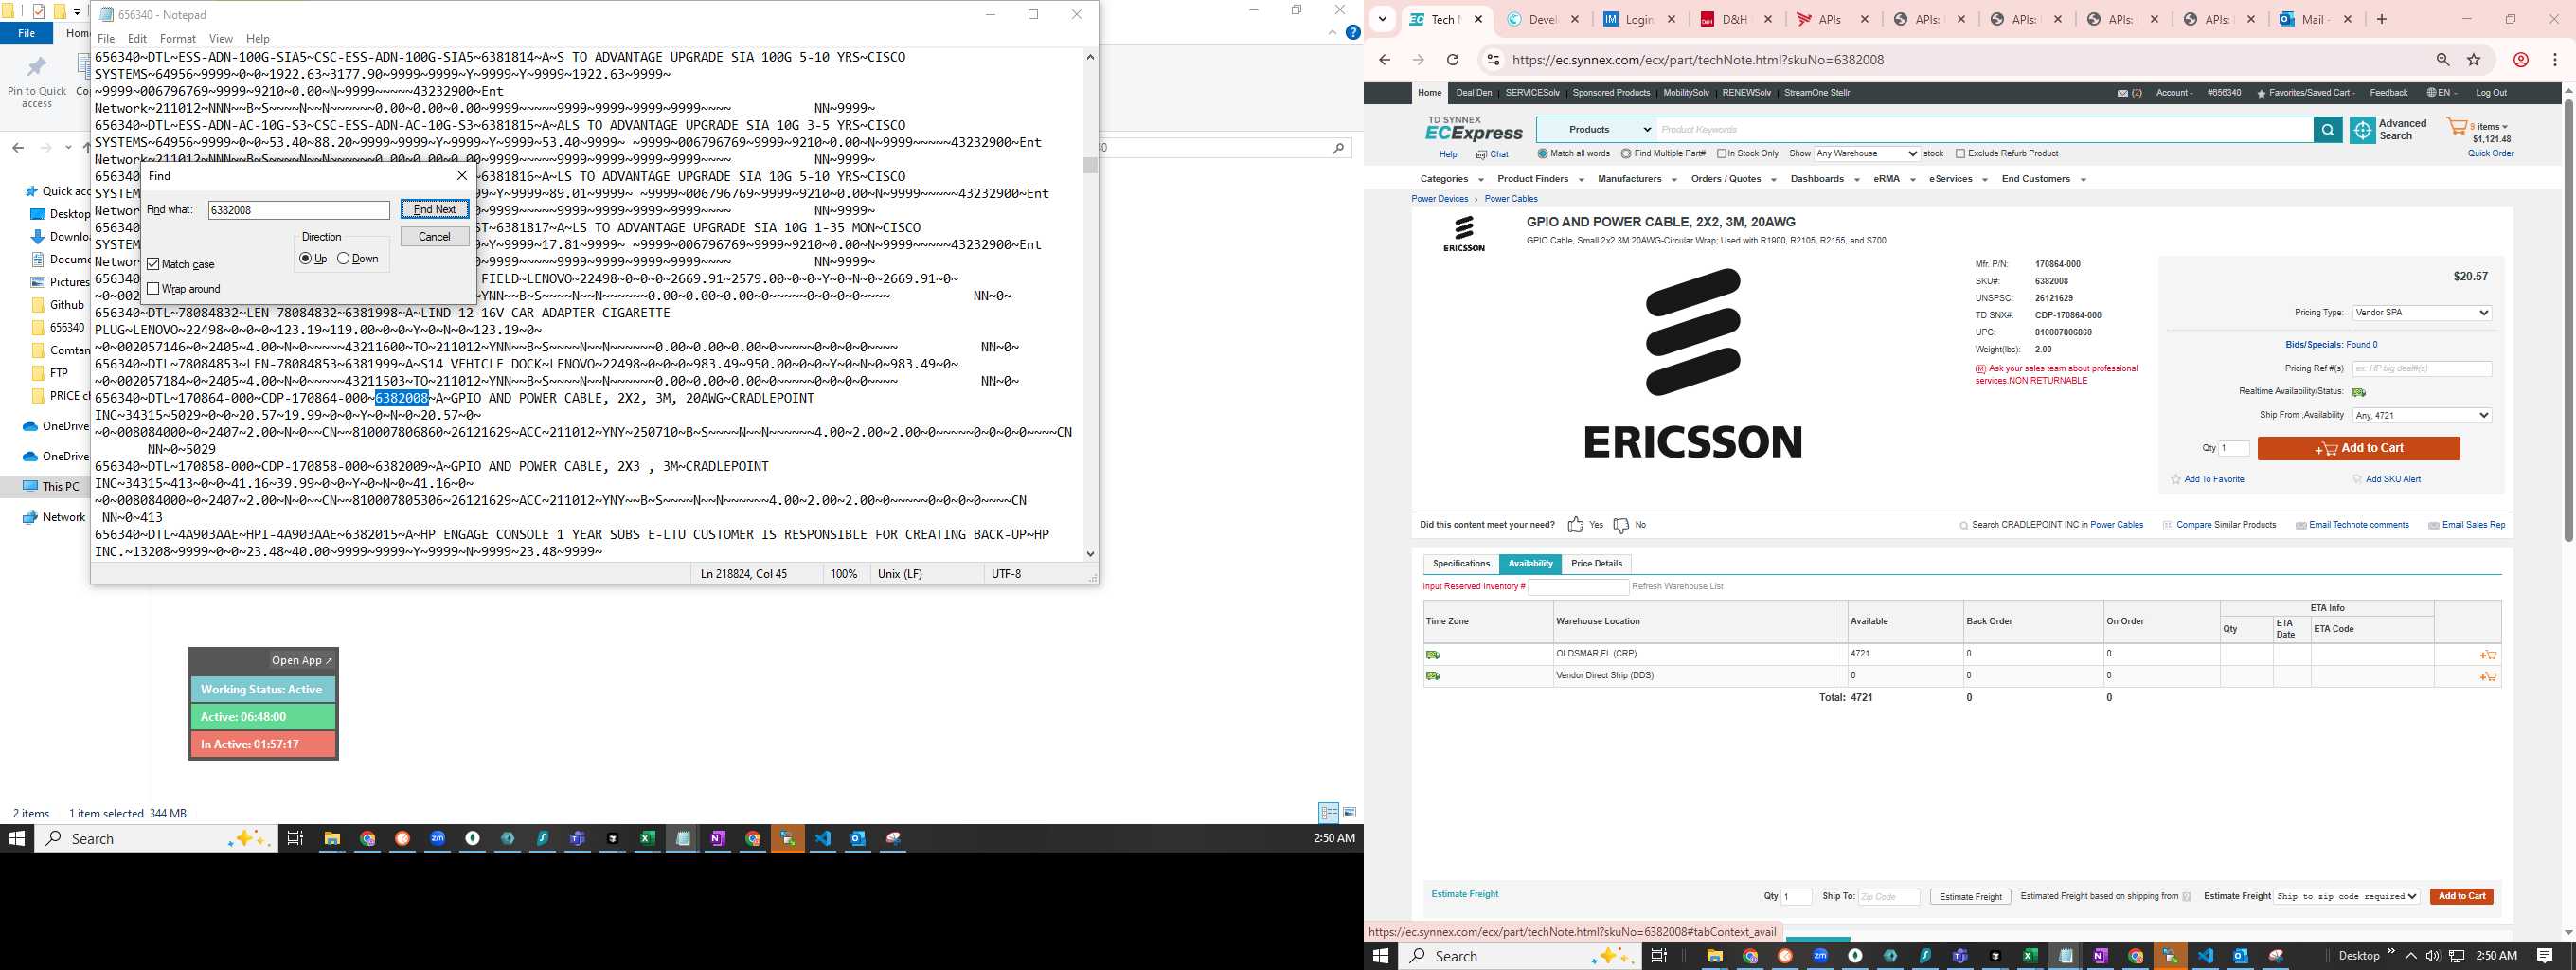Click thumbs-up Yes feedback icon
This screenshot has height=970, width=2576.
click(x=1575, y=525)
